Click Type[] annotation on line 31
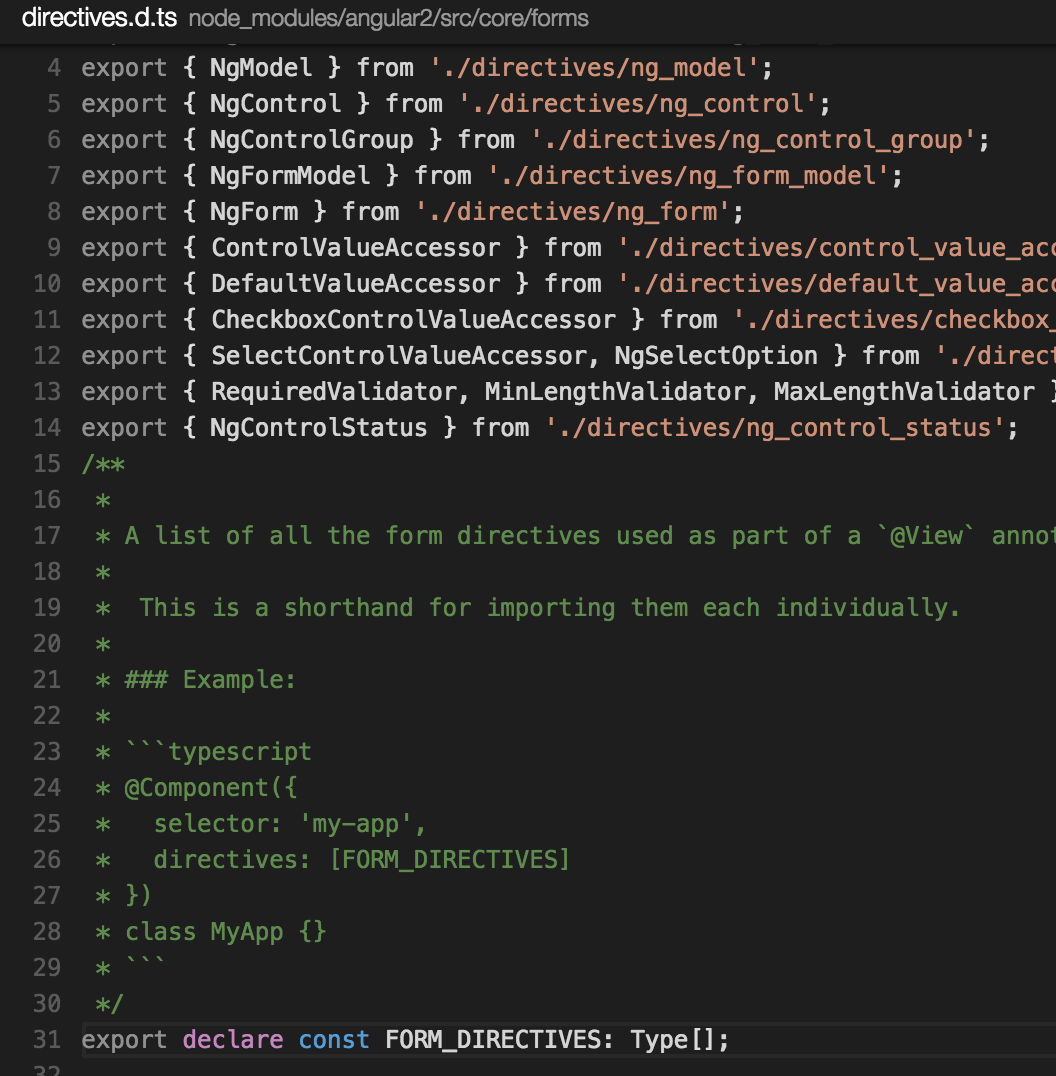The image size is (1056, 1076). [x=672, y=1040]
